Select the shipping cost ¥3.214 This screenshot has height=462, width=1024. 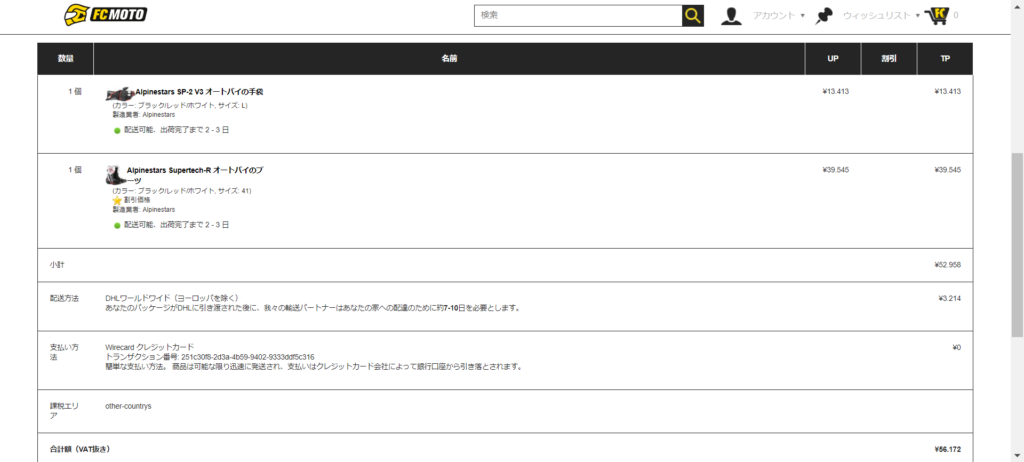point(950,298)
